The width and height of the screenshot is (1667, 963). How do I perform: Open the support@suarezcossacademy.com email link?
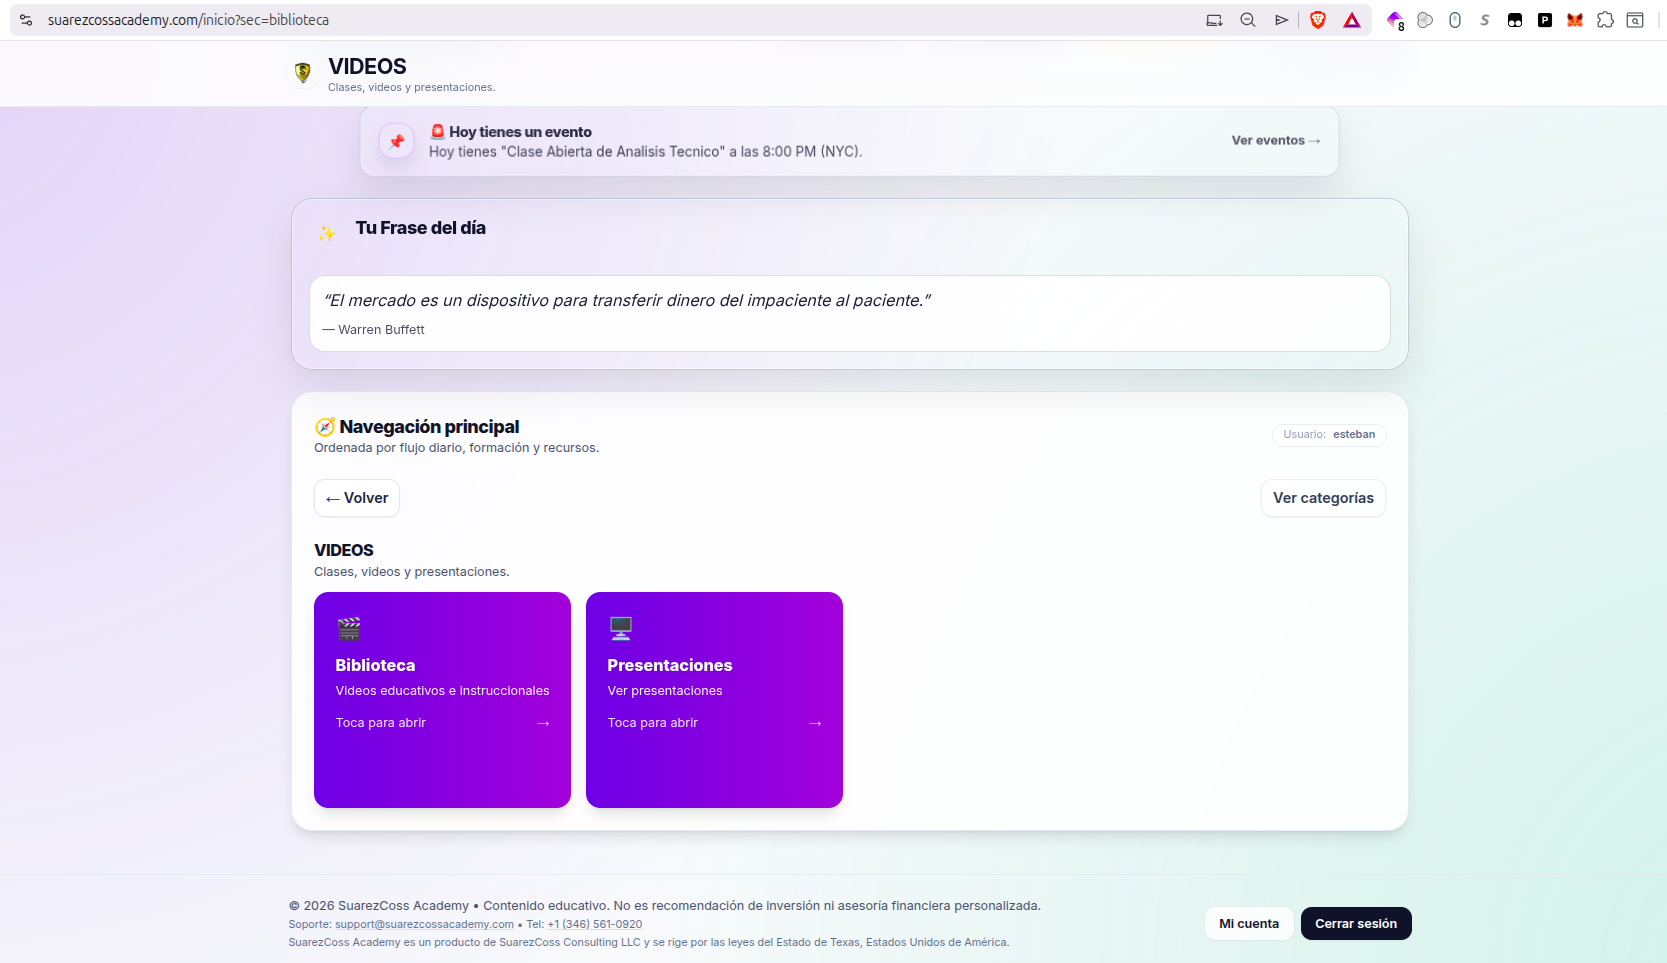point(423,924)
